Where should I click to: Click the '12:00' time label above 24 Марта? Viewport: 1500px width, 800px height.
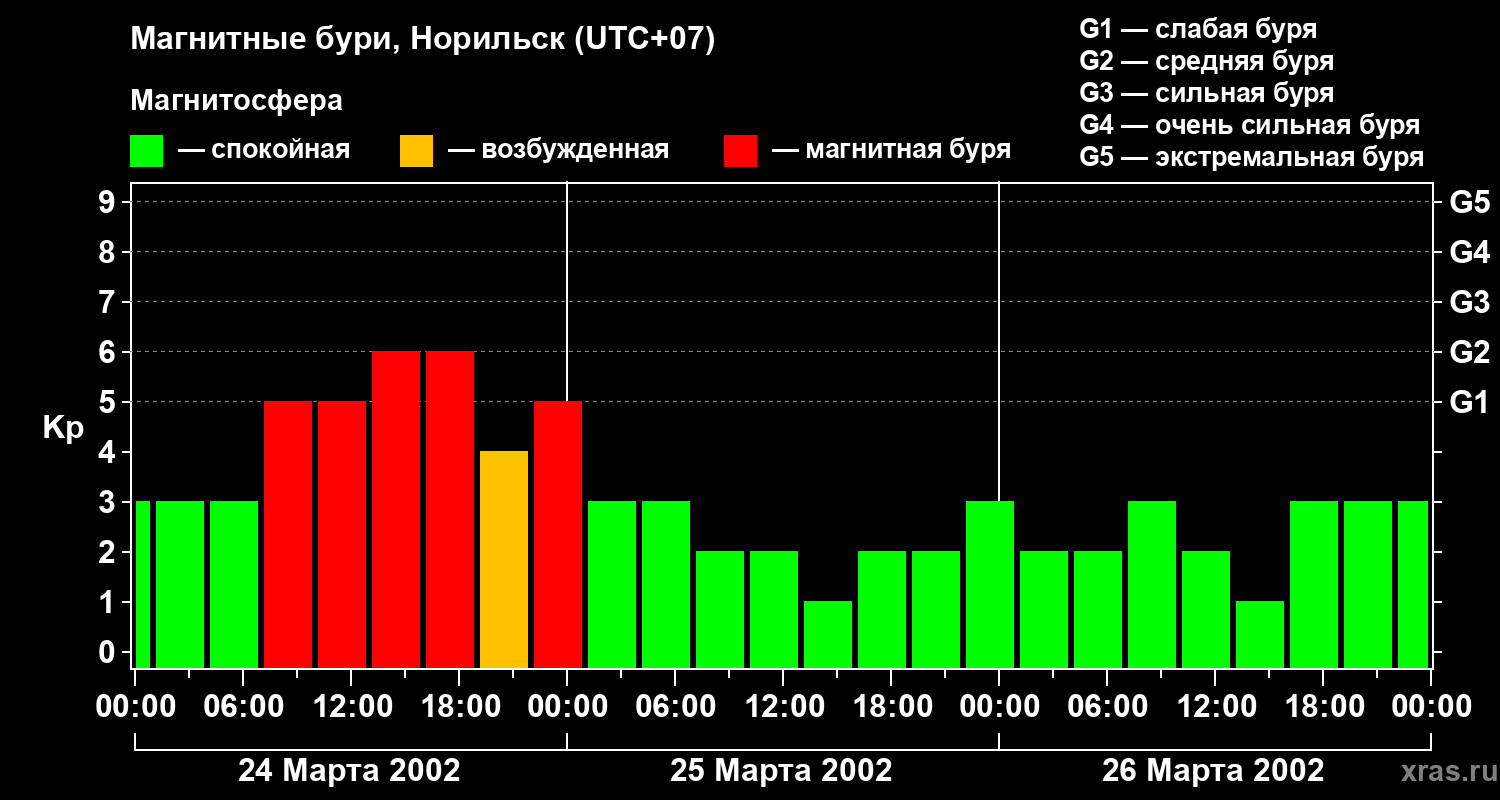(x=351, y=707)
